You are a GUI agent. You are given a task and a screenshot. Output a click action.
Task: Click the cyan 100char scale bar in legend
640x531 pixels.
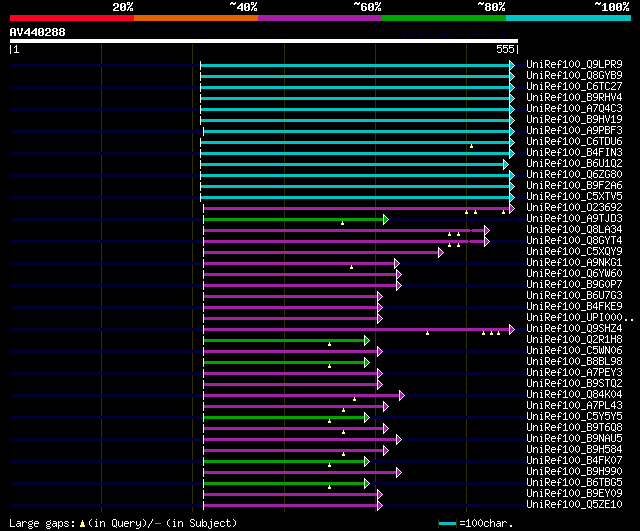click(x=447, y=524)
